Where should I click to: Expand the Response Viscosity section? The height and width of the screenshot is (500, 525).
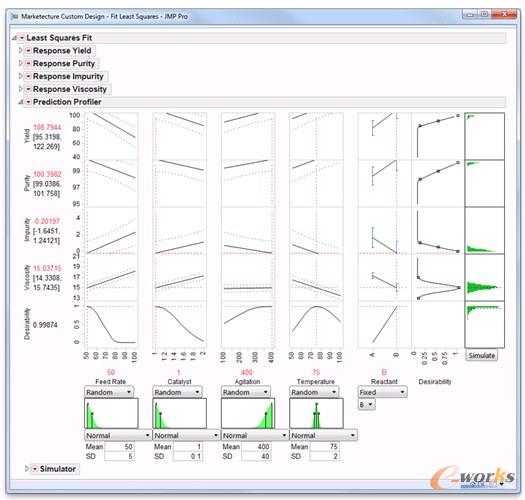point(21,89)
